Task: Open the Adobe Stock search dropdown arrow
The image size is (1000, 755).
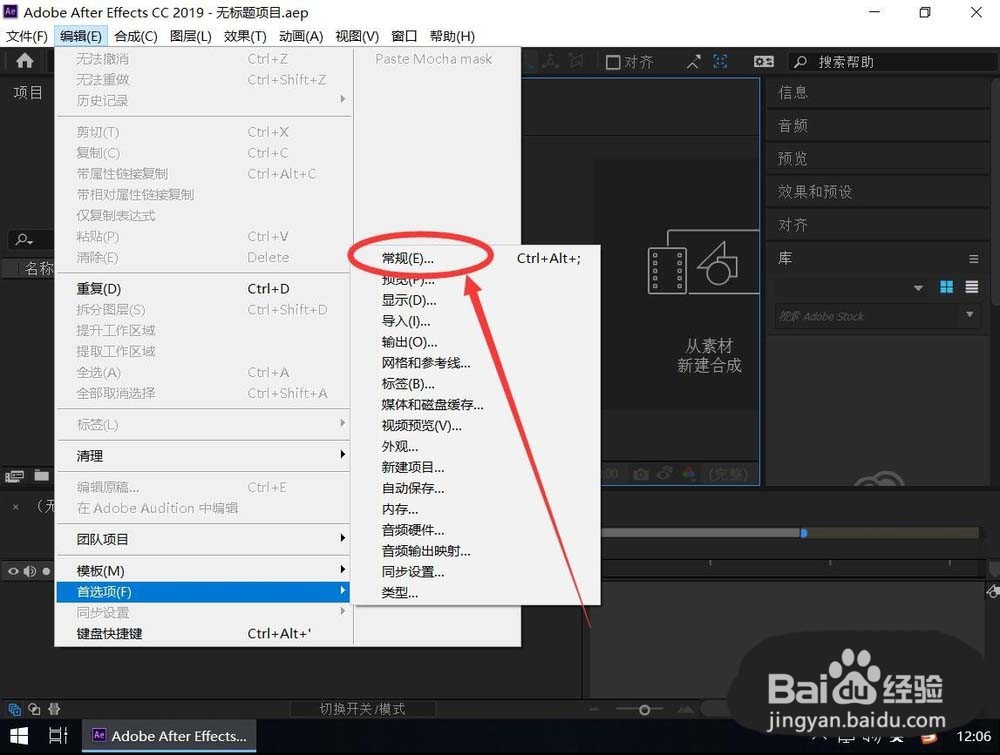Action: (969, 314)
